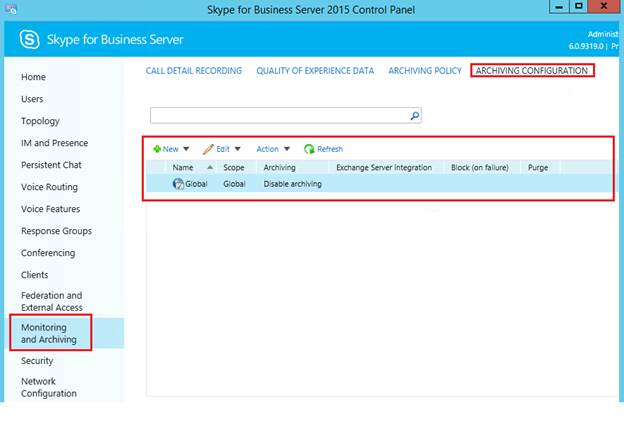The width and height of the screenshot is (624, 442).
Task: Click the Refresh arrows icon
Action: 309,149
